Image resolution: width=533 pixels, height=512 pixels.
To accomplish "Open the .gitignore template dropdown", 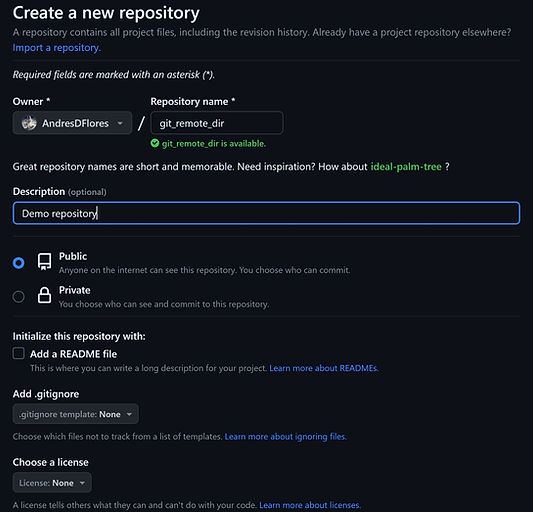I will (x=75, y=414).
